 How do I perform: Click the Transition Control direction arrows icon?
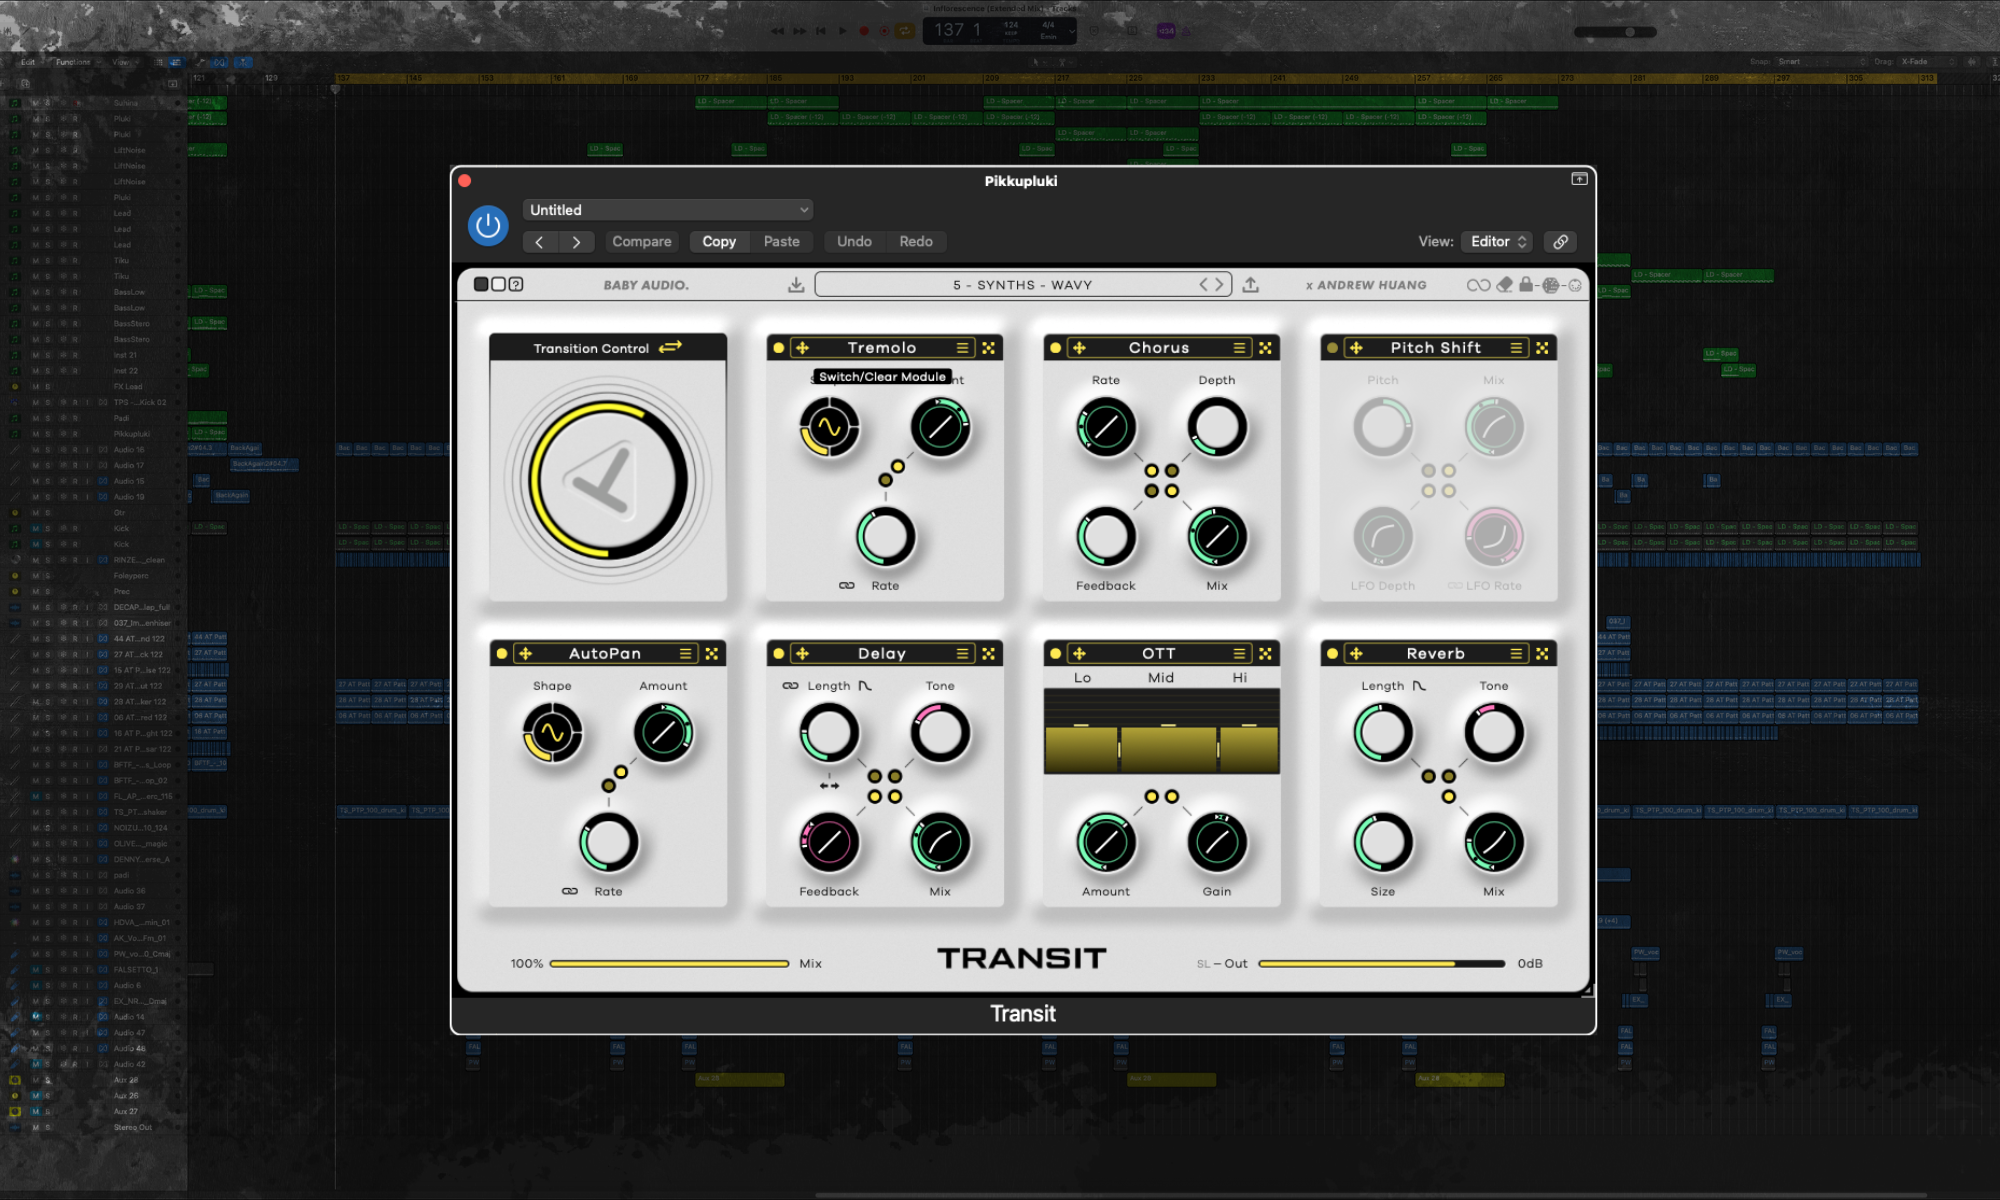[670, 347]
